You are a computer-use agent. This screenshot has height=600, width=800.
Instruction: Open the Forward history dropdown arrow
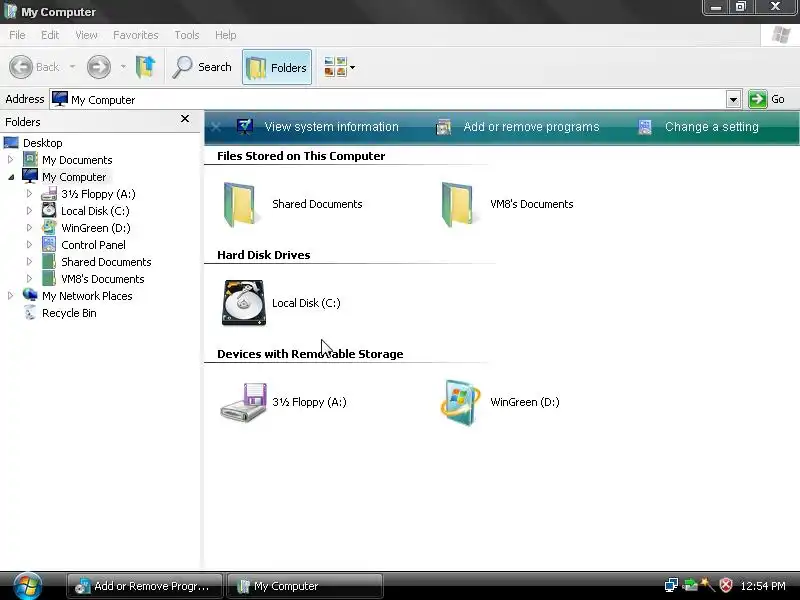pyautogui.click(x=123, y=67)
